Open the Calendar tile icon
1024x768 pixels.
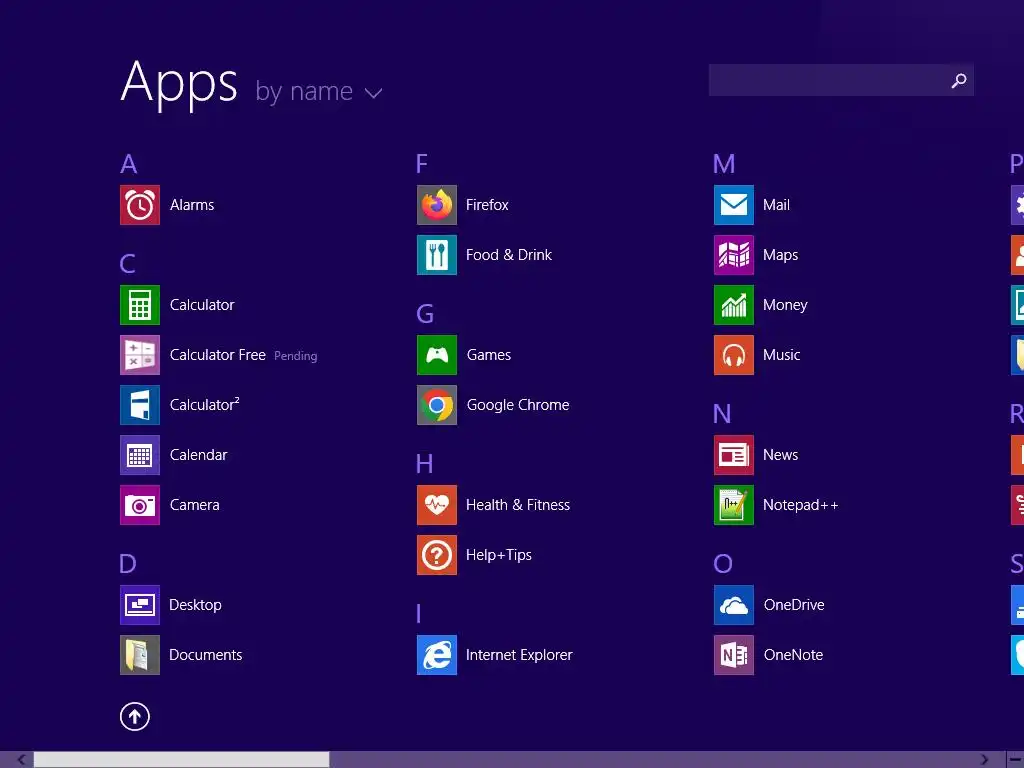140,455
